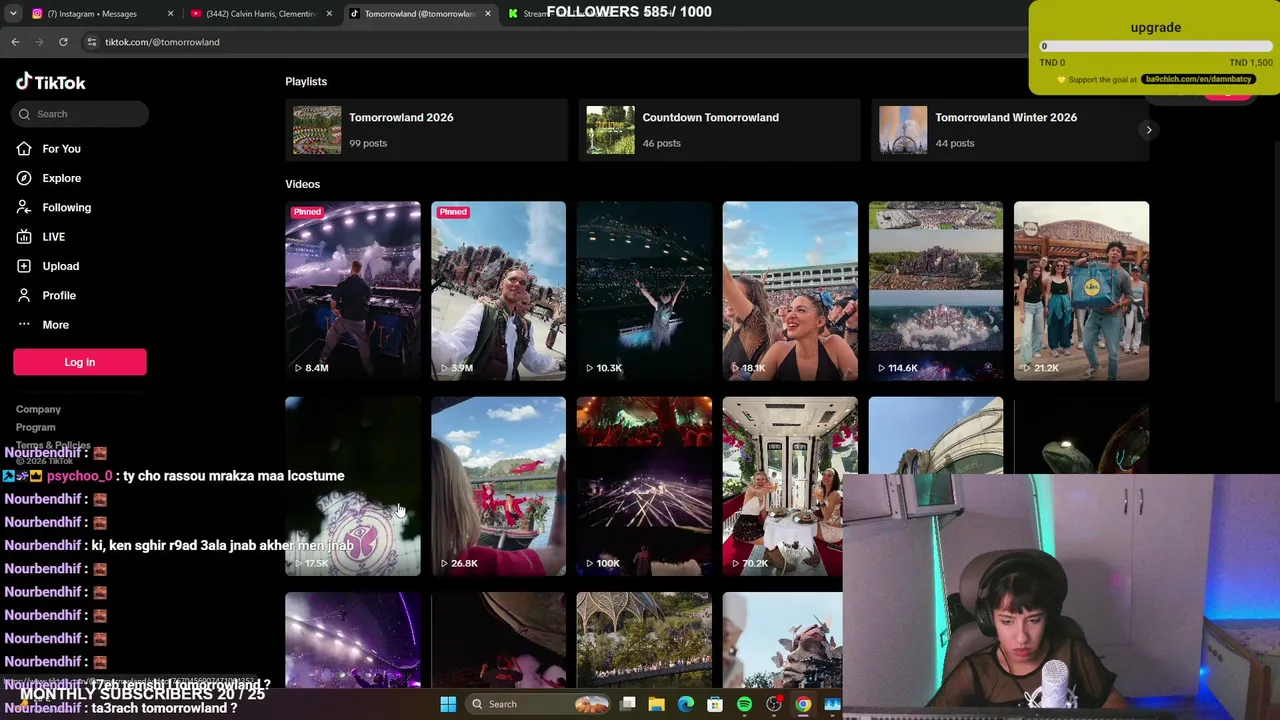View site information for tiktok.com
The height and width of the screenshot is (720, 1280).
pyautogui.click(x=91, y=42)
